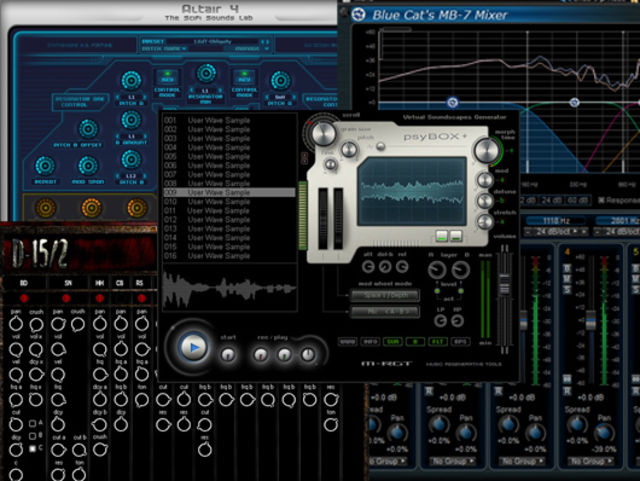640x481 pixels.
Task: Select the CB drum tab in D-15/2
Action: point(120,283)
